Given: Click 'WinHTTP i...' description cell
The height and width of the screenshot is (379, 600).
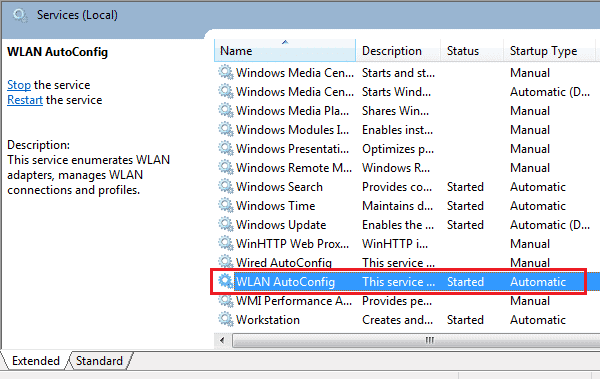Looking at the screenshot, I should (395, 243).
